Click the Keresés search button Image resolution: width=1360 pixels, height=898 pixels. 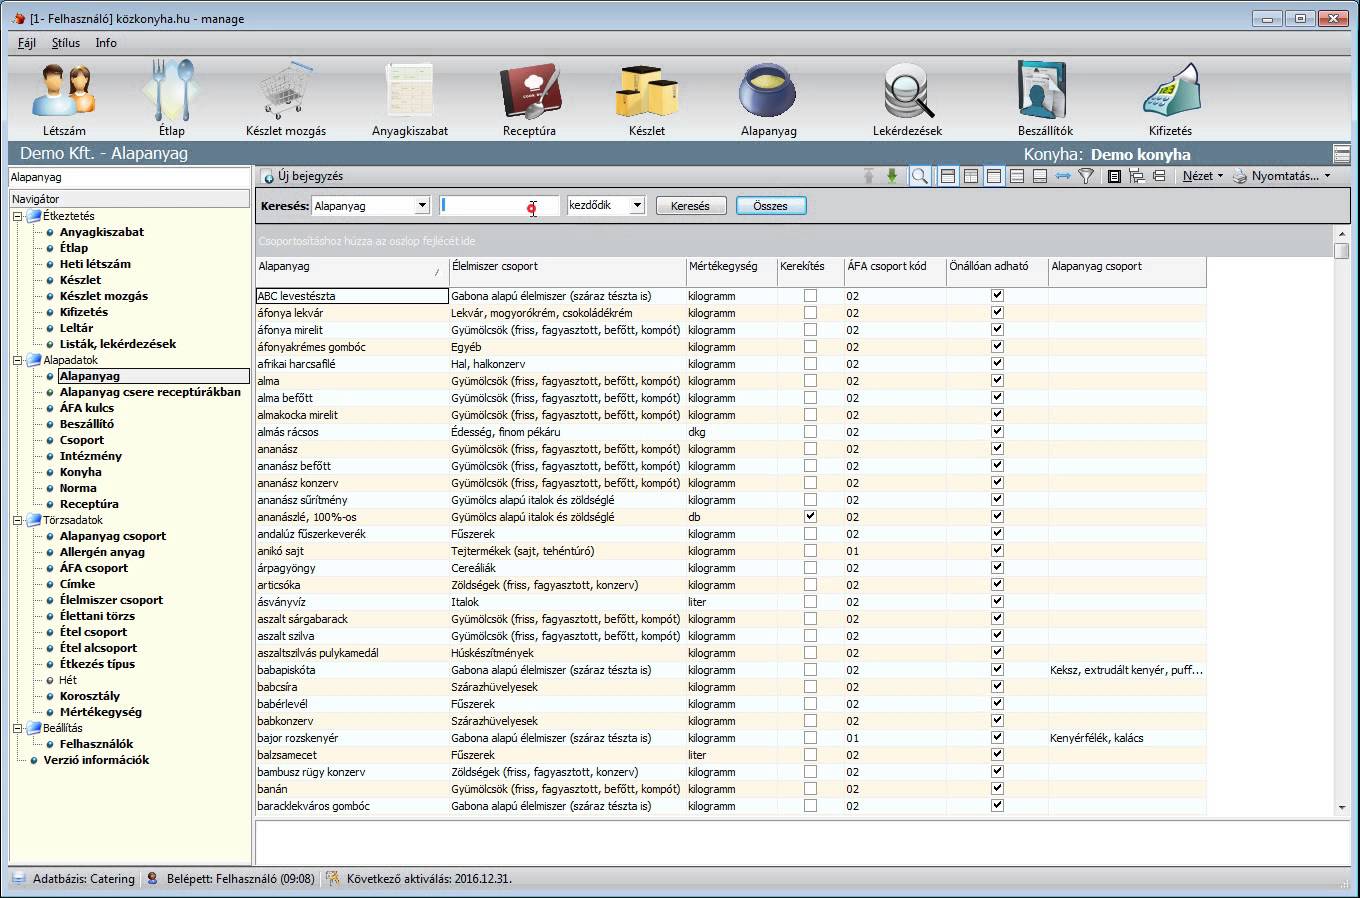coord(690,206)
